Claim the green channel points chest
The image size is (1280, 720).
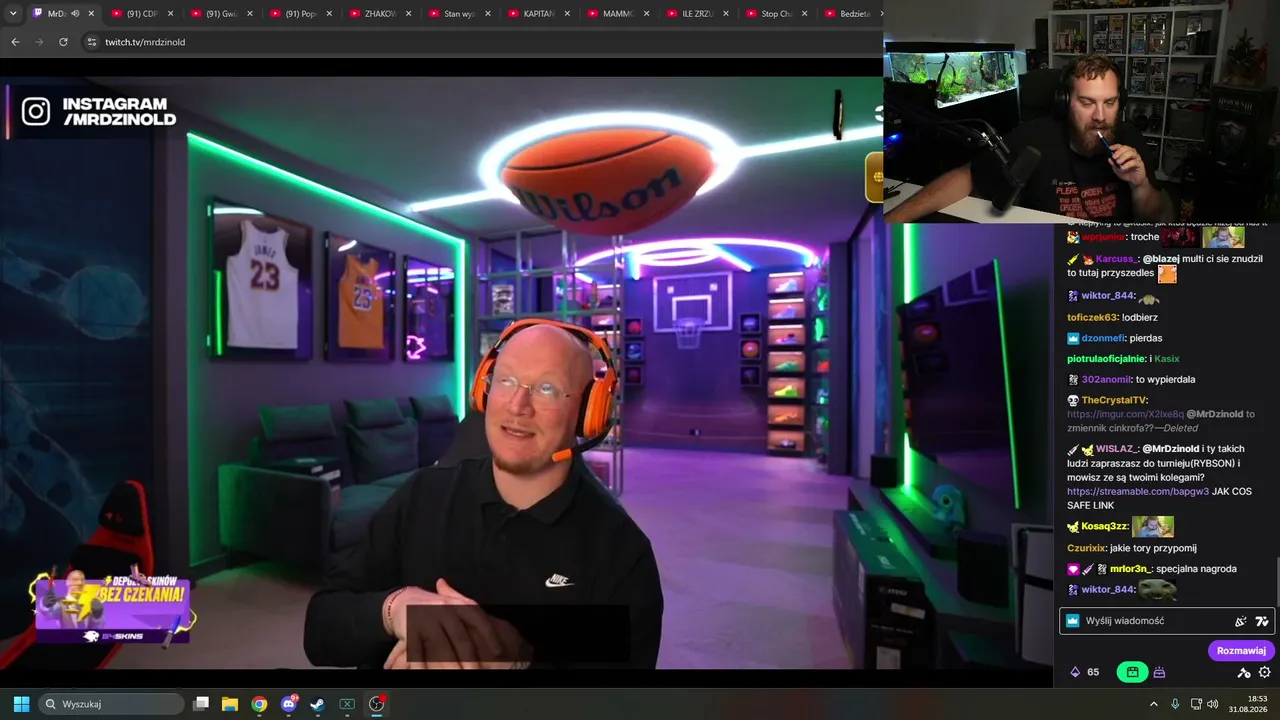1132,672
